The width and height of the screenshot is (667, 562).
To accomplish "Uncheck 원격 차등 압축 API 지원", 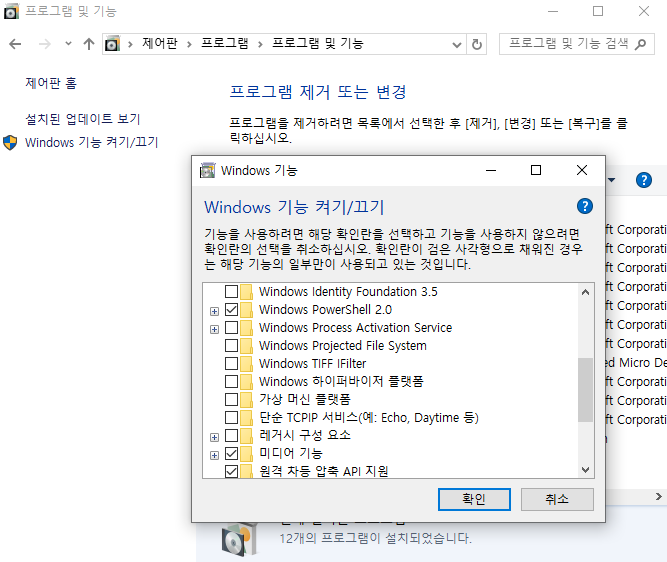I will coord(231,471).
